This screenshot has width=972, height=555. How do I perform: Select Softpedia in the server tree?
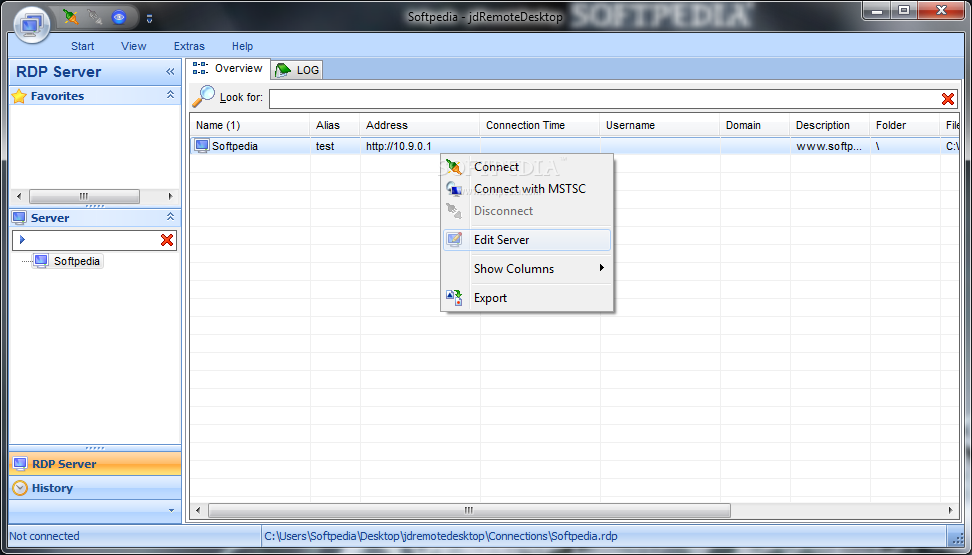pos(76,261)
